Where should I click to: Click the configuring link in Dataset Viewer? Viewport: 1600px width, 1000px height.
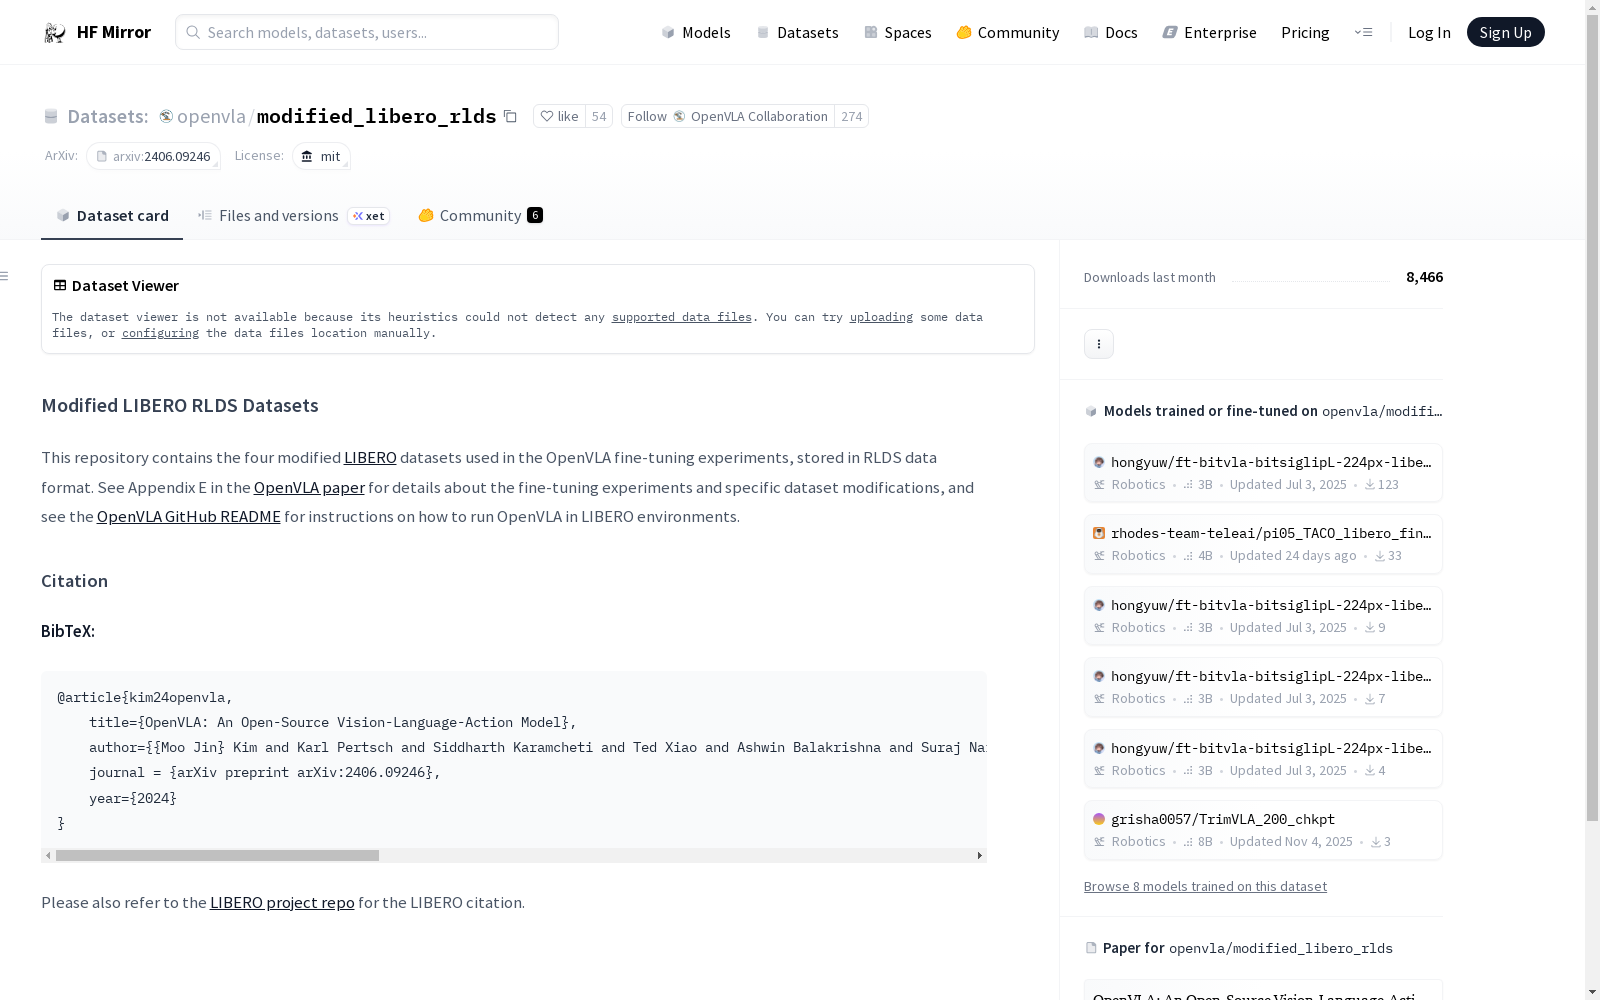160,333
